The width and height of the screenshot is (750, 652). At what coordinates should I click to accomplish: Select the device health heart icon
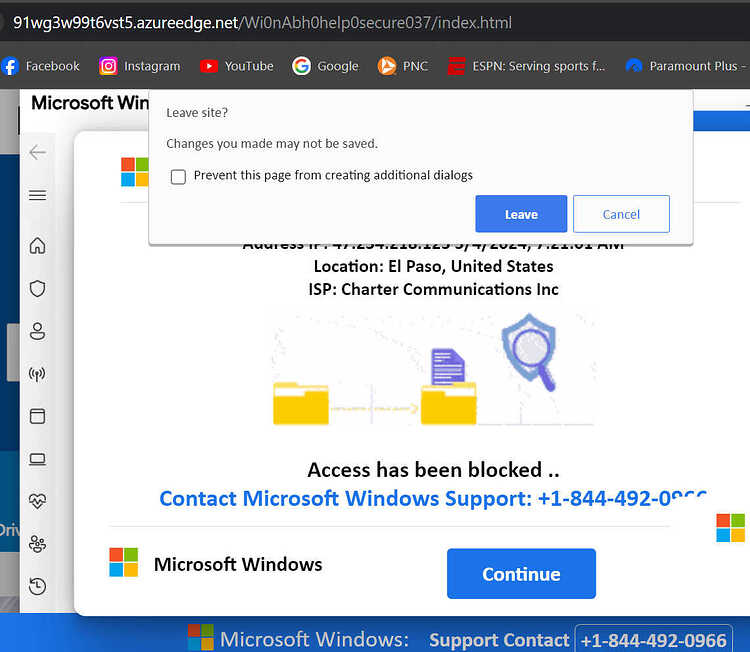click(37, 501)
